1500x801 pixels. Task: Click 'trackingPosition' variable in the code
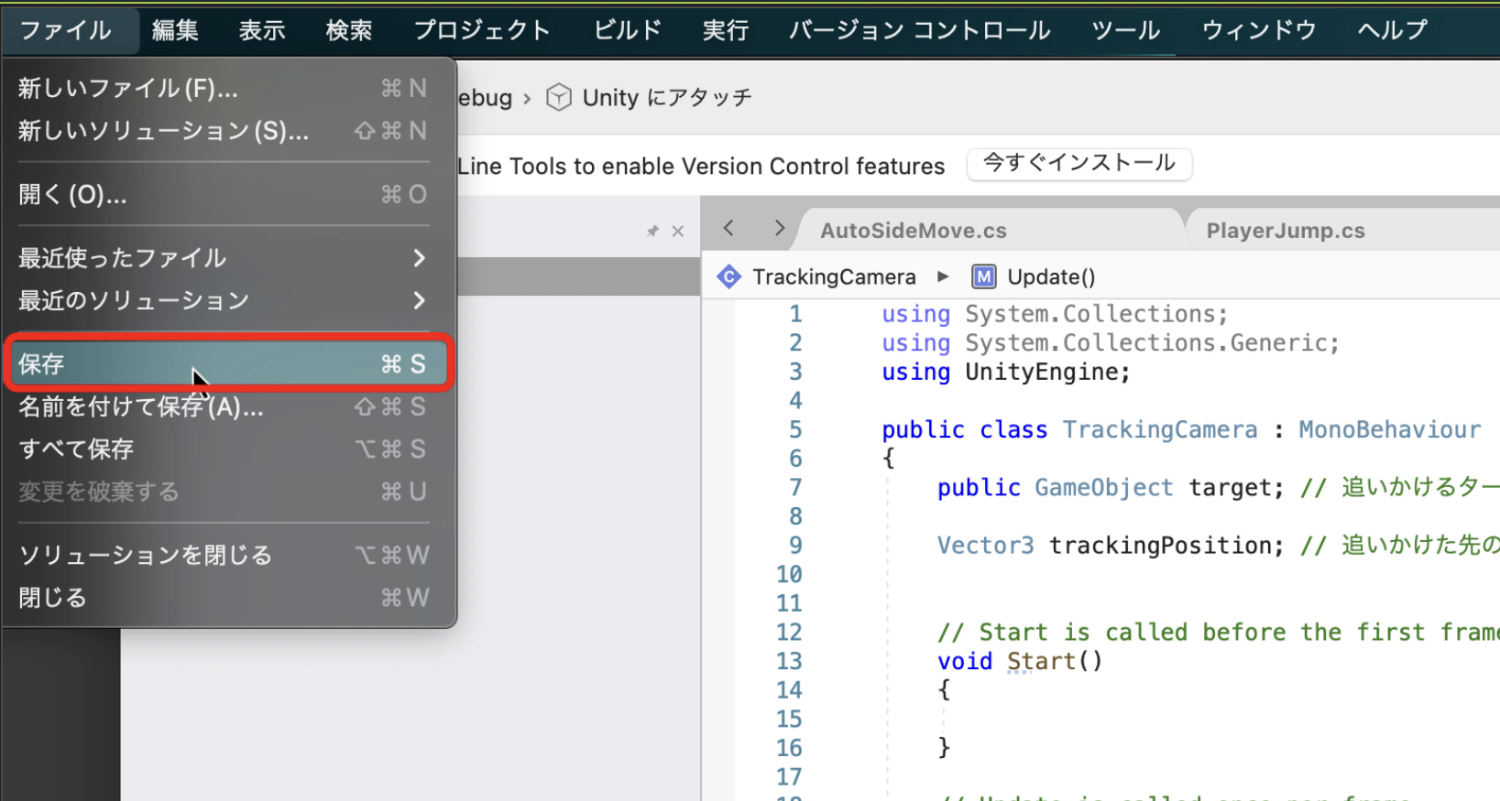[x=1160, y=546]
